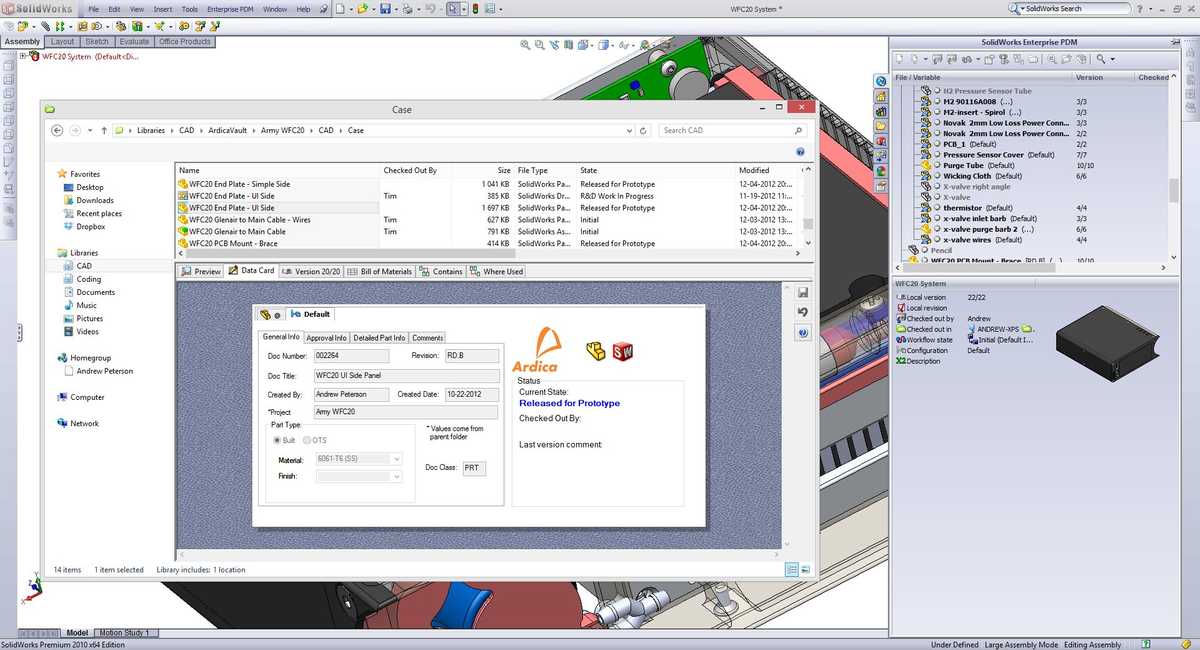Click the Undo icon beside the data card
1200x650 pixels.
pos(802,312)
